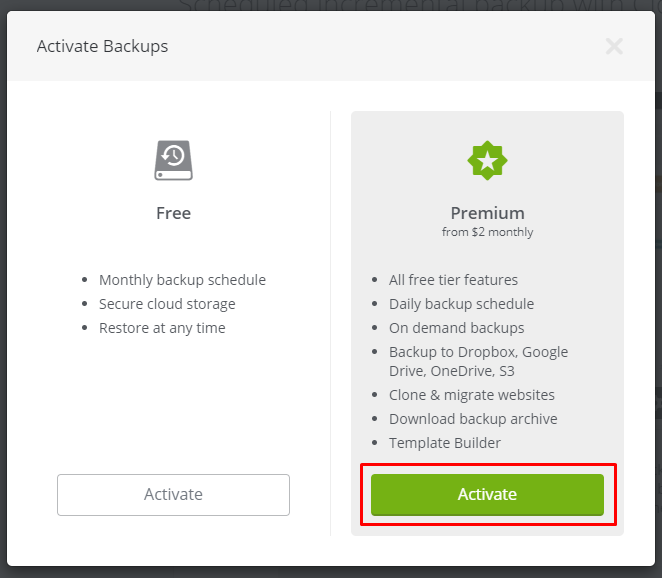Click the Free plan Activate button
662x578 pixels.
[174, 494]
